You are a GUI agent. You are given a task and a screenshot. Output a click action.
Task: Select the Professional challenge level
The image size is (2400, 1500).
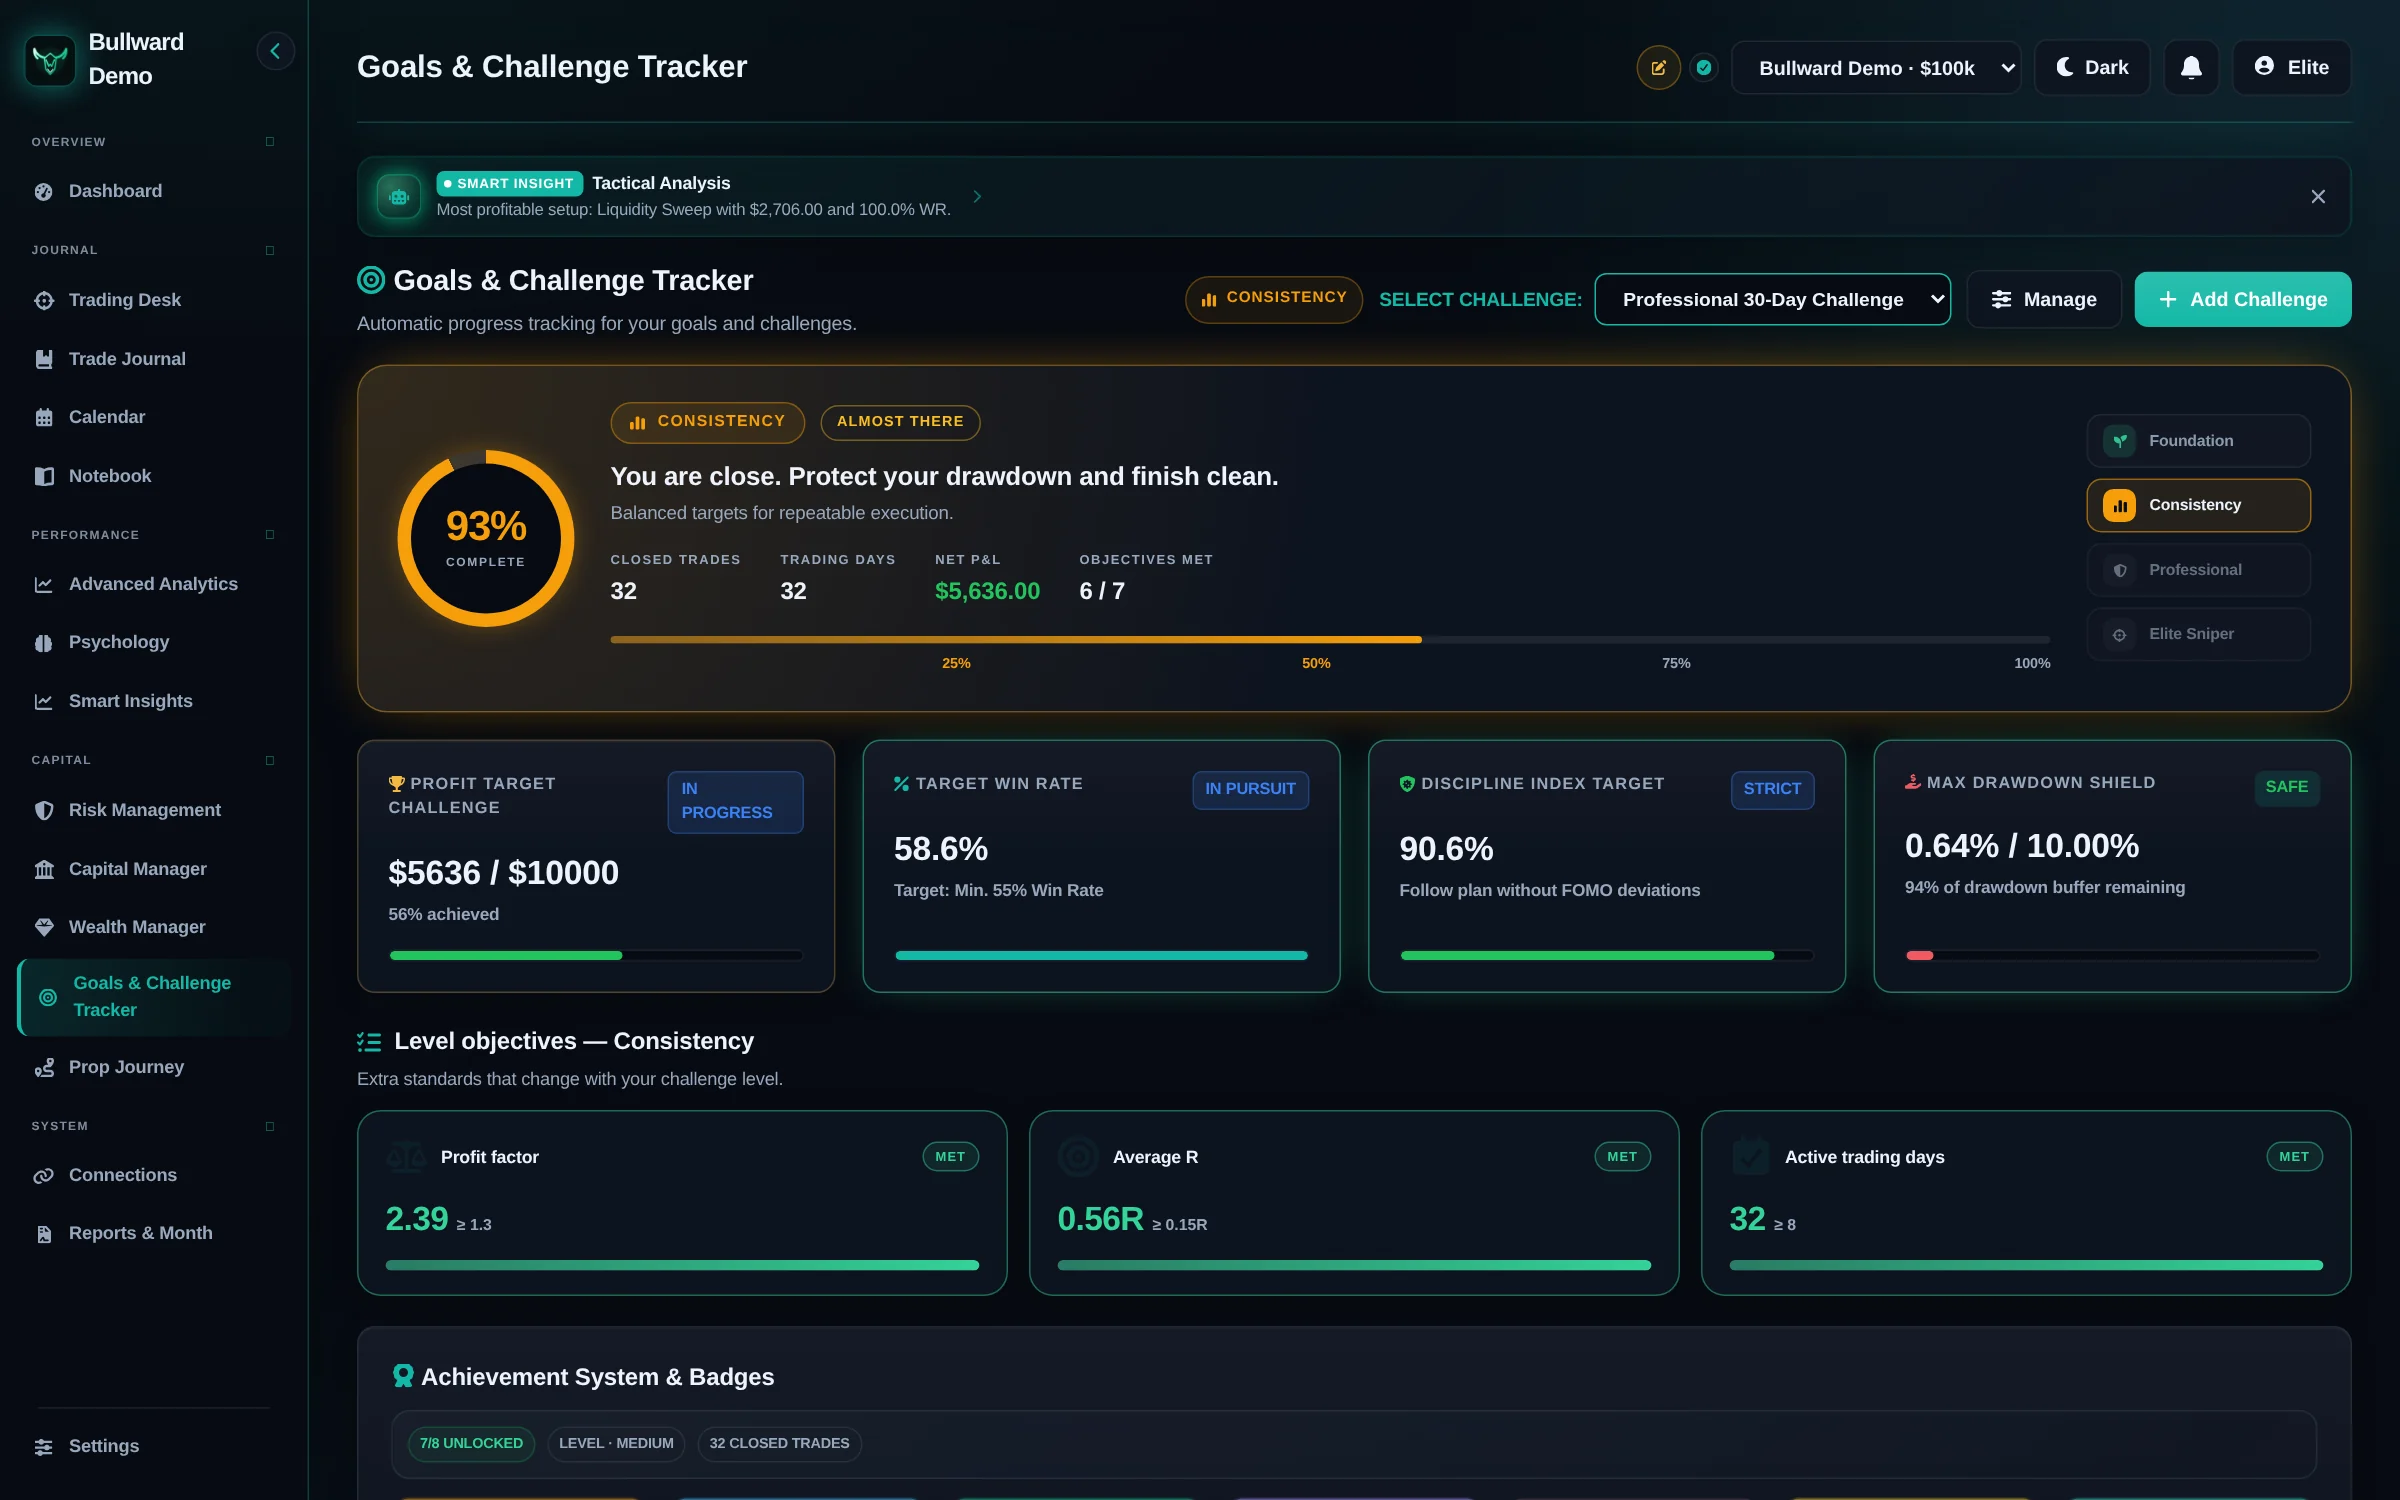pyautogui.click(x=2198, y=570)
